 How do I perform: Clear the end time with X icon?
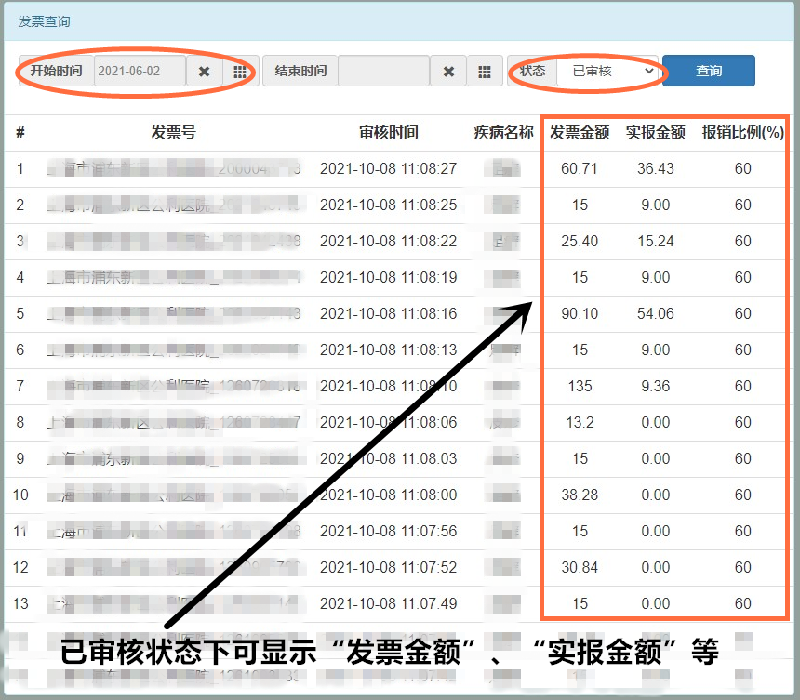(449, 72)
